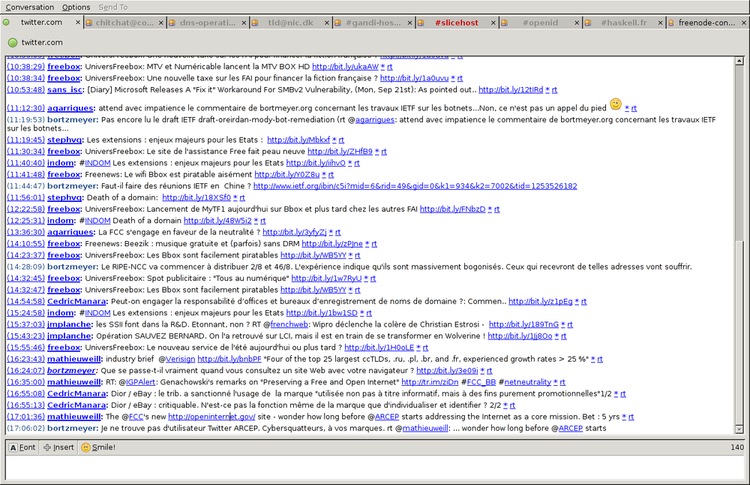The height and width of the screenshot is (485, 750).
Task: Switch to the dns-operati... tab
Action: click(x=208, y=22)
